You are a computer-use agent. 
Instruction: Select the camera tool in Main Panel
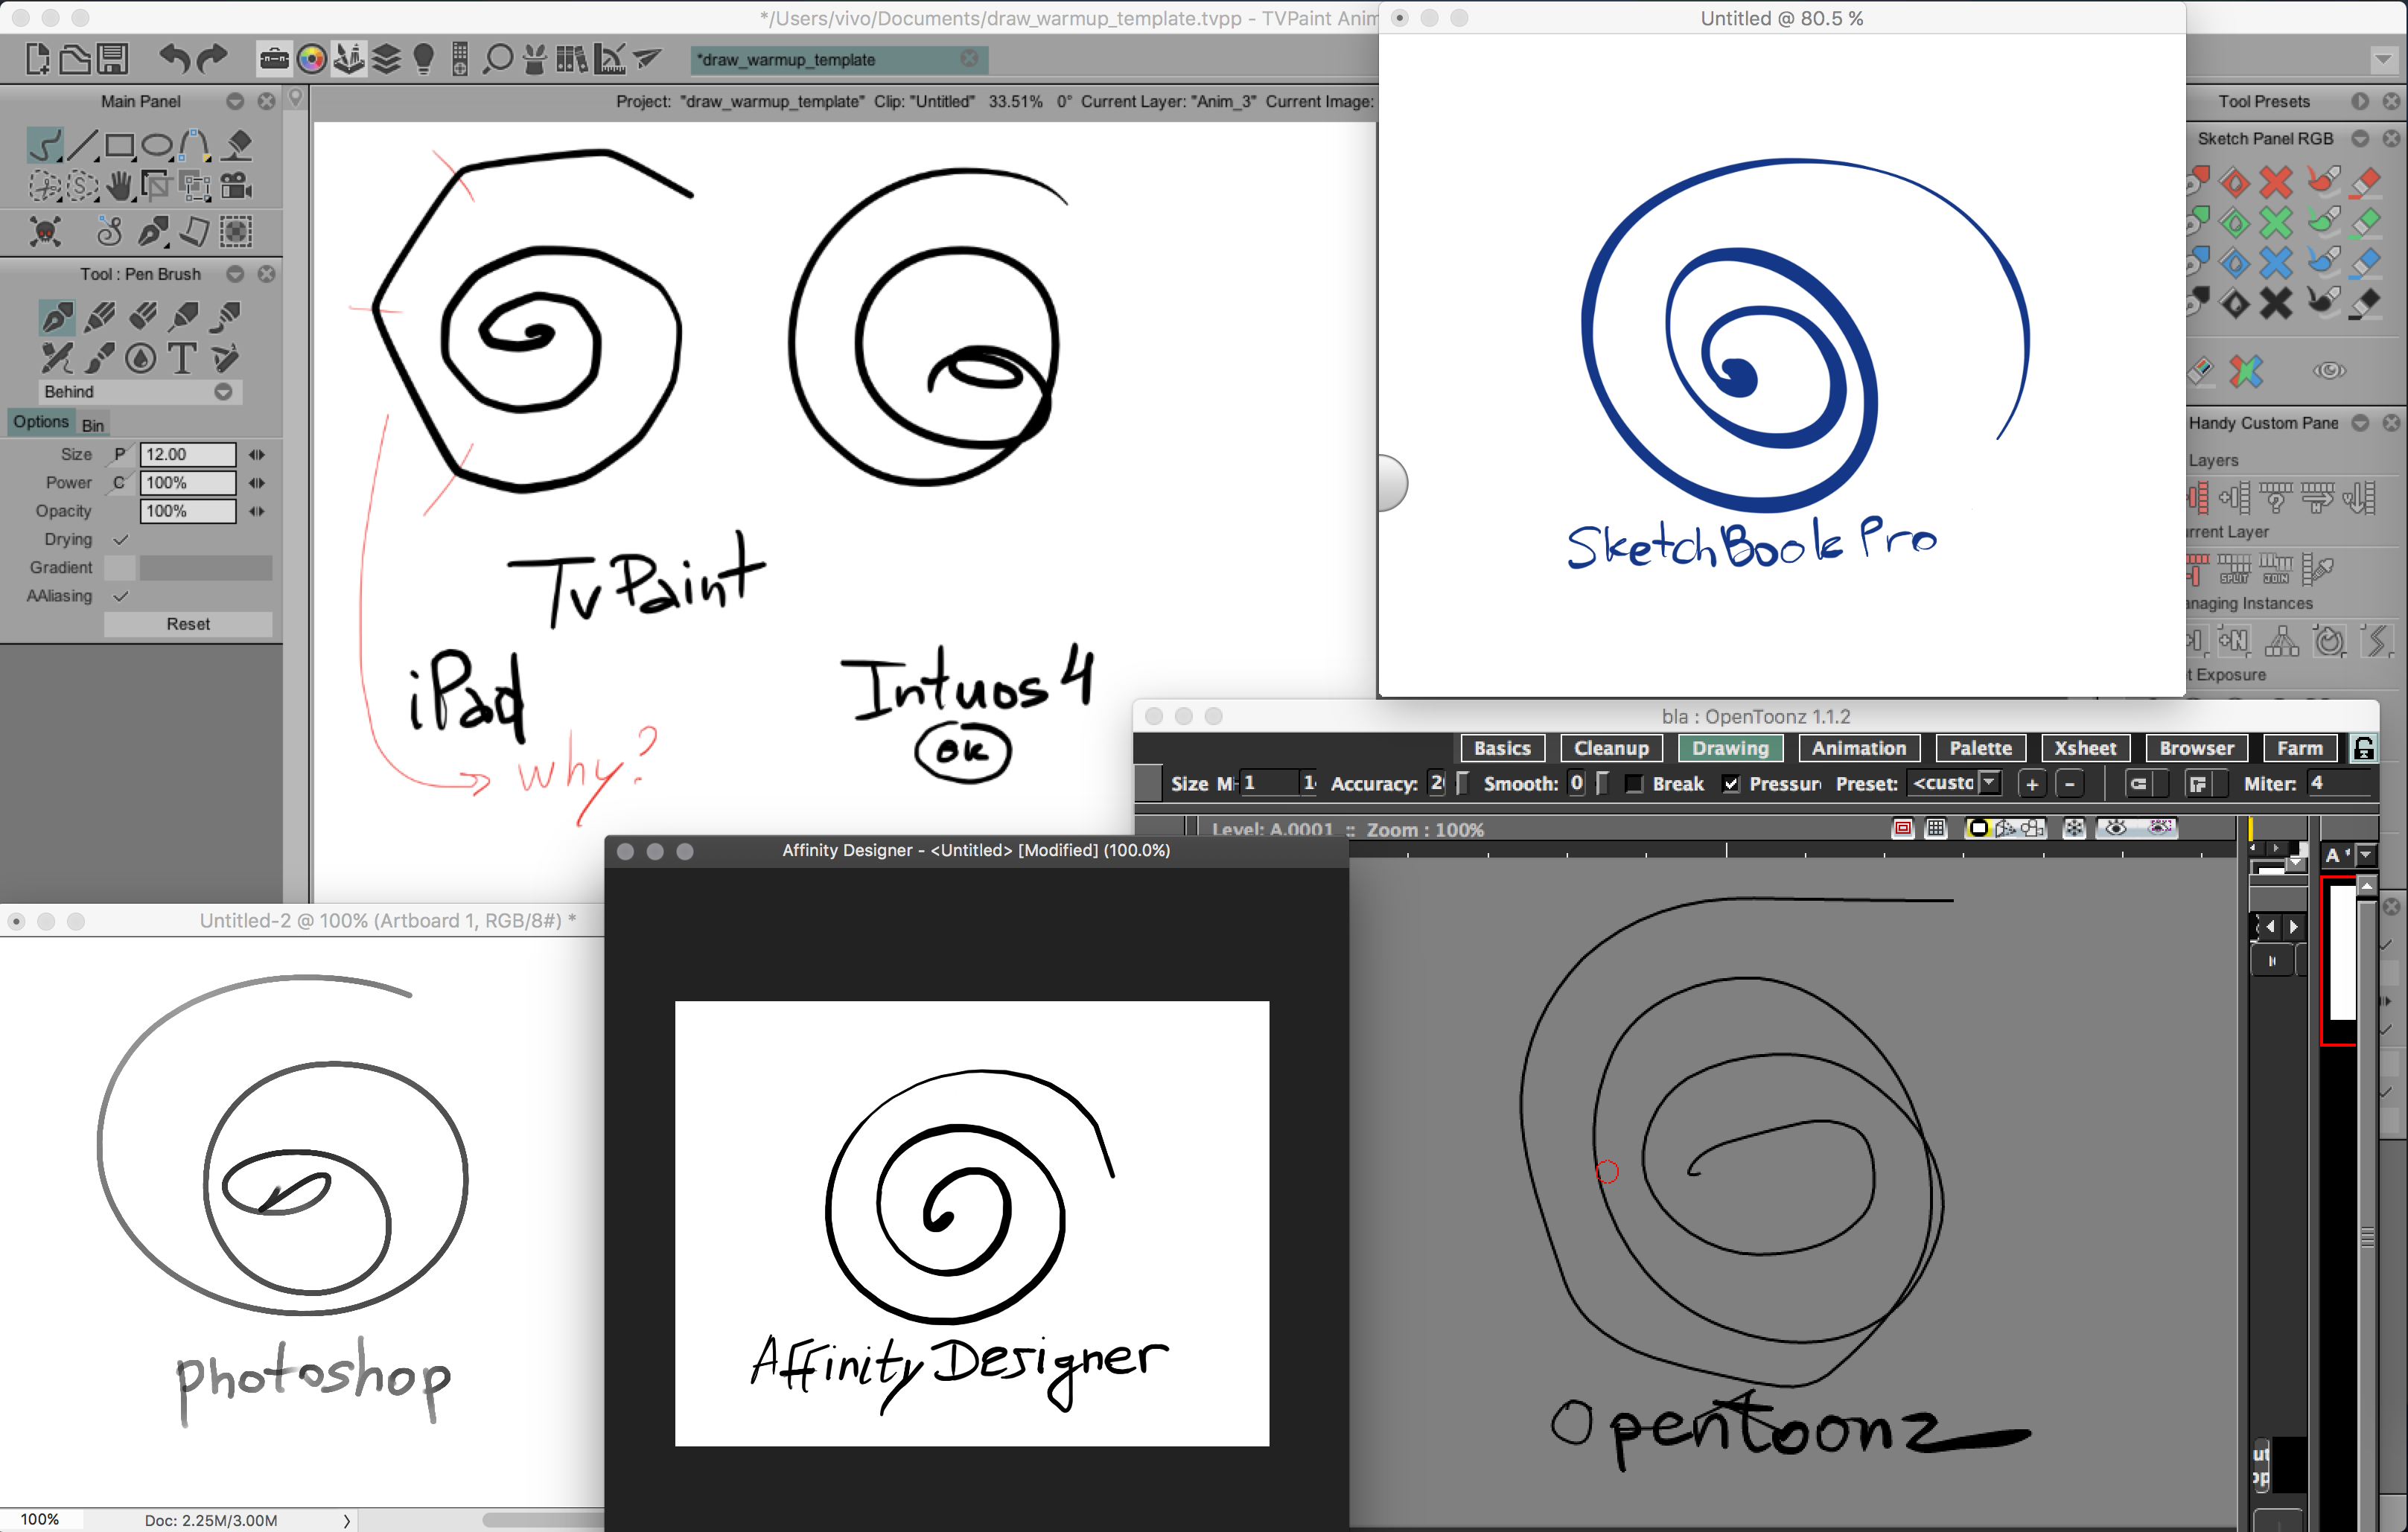pos(237,185)
